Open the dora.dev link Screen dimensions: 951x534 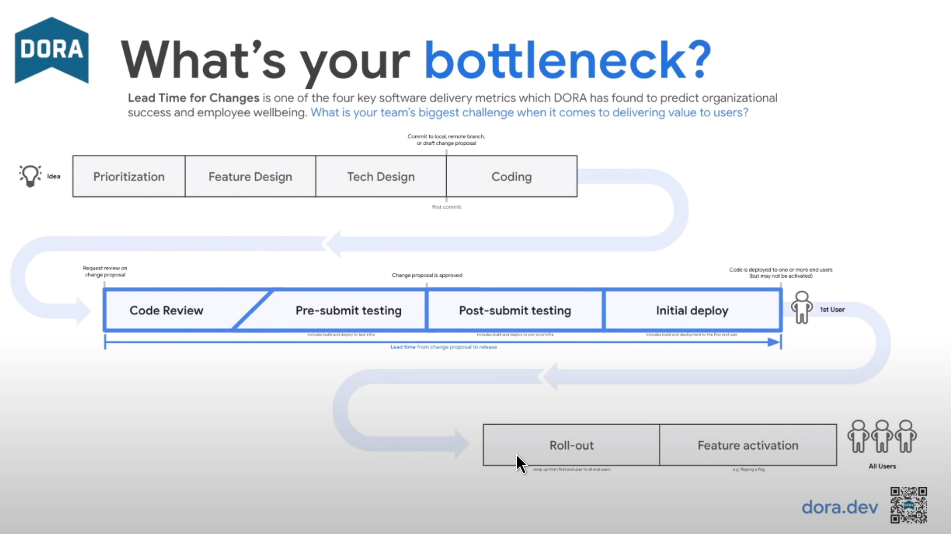[839, 507]
